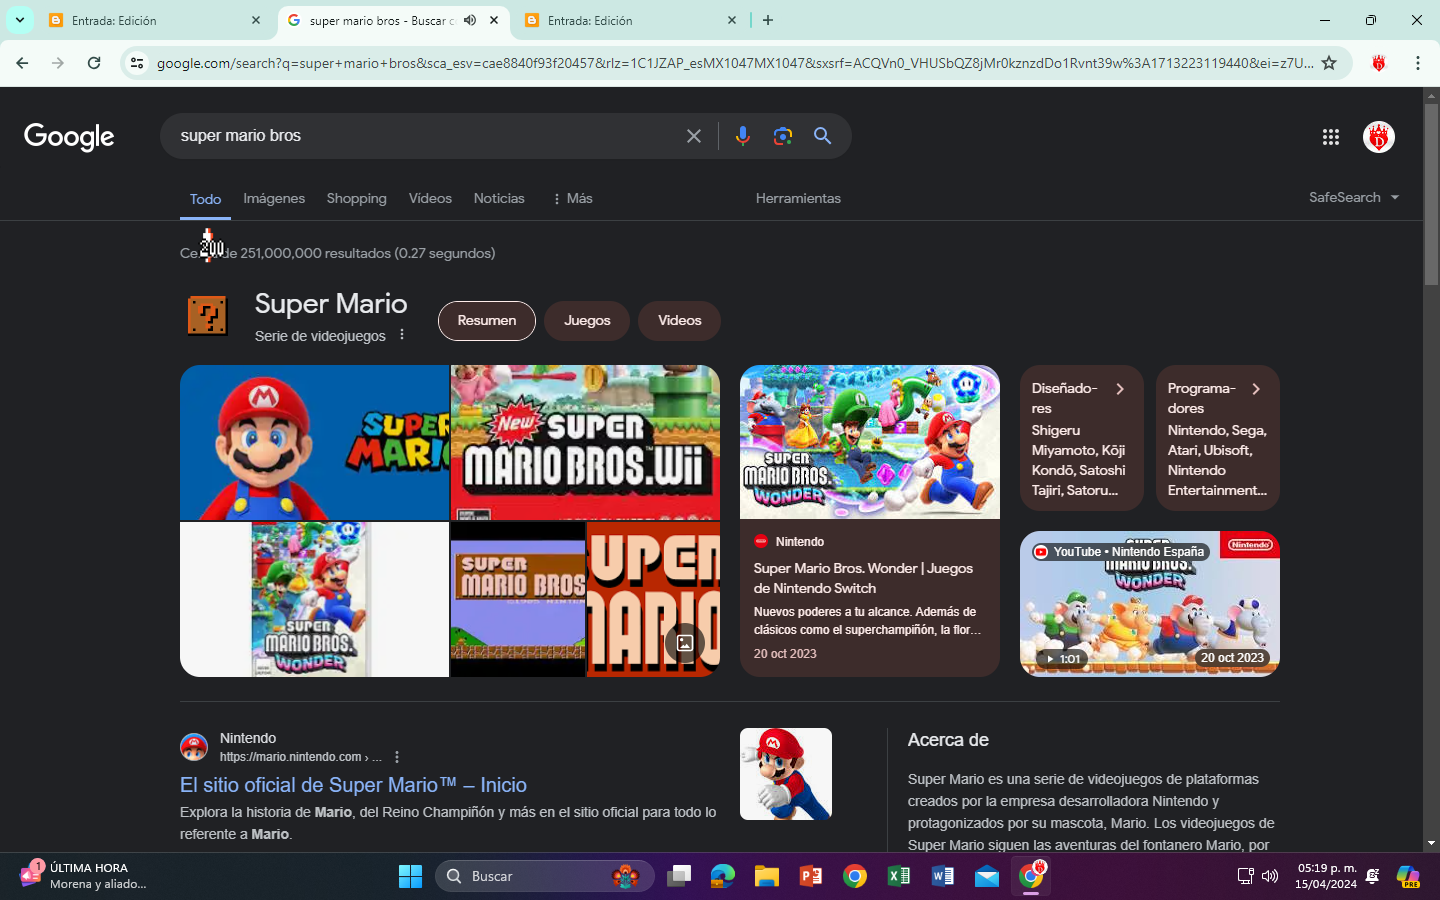This screenshot has height=900, width=1440.
Task: Go forward with the forward arrow
Action: tap(58, 63)
